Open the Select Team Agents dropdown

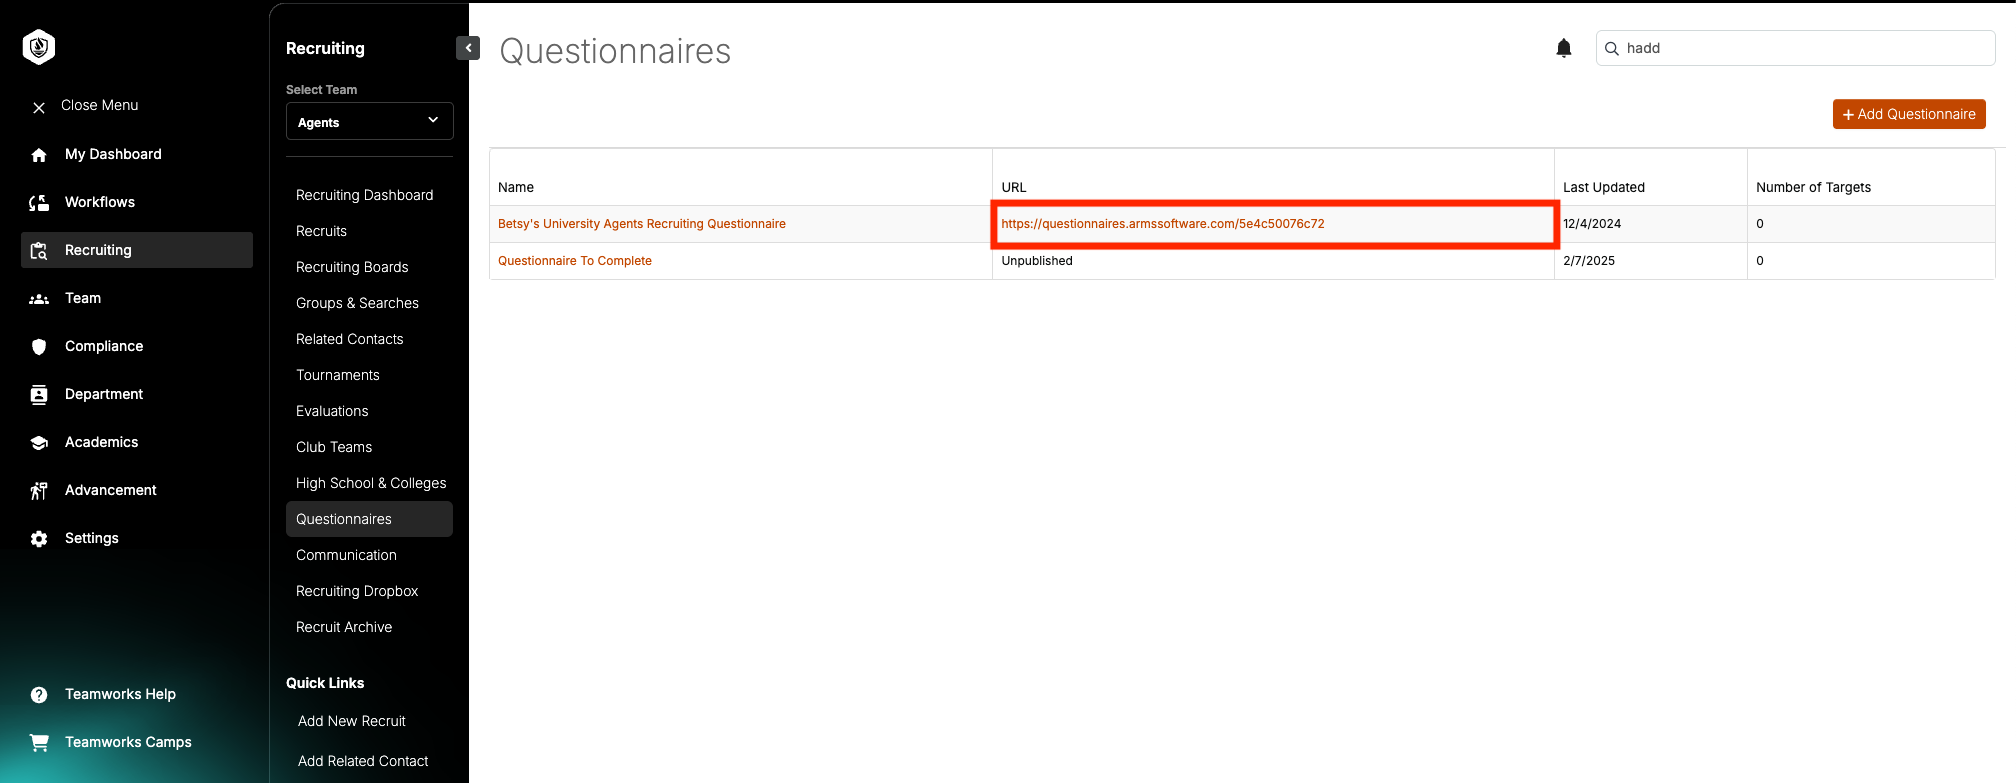tap(370, 121)
